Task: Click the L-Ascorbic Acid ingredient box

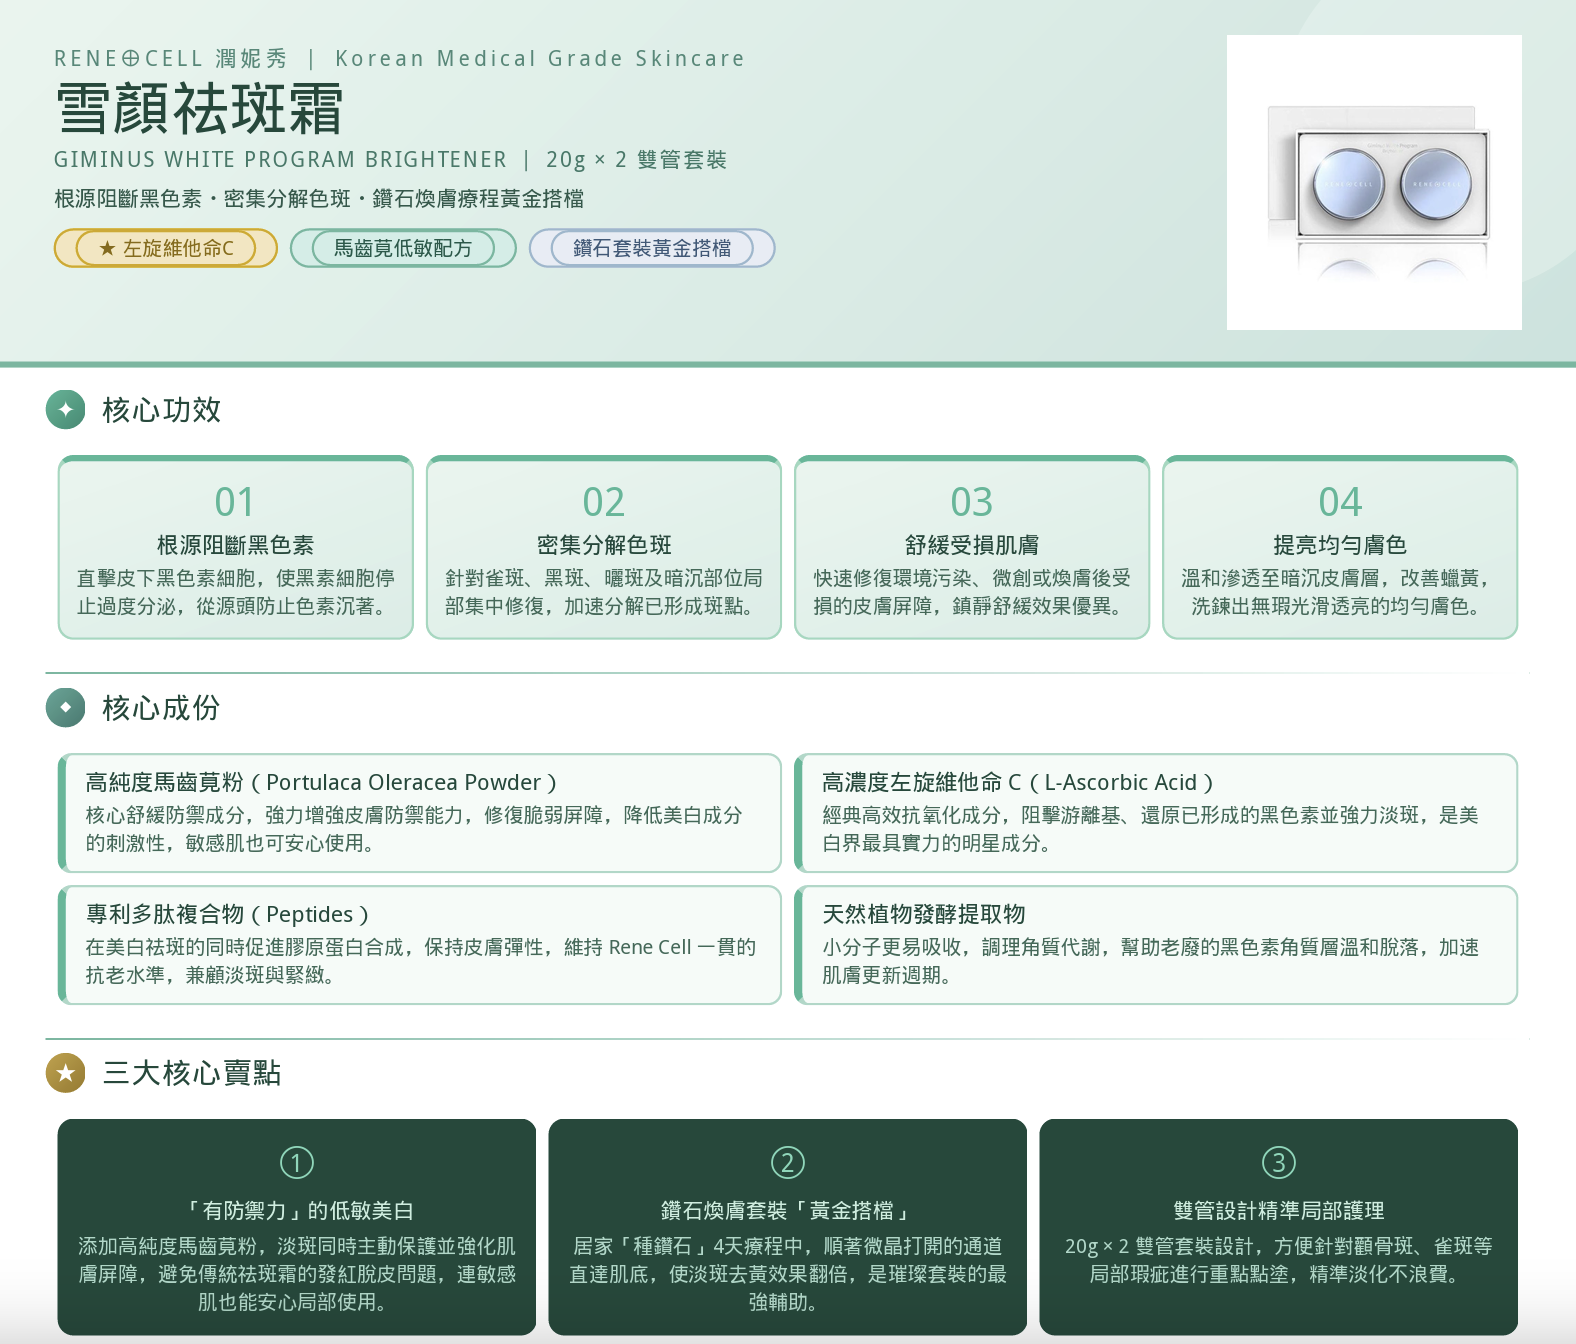Action: 1156,813
